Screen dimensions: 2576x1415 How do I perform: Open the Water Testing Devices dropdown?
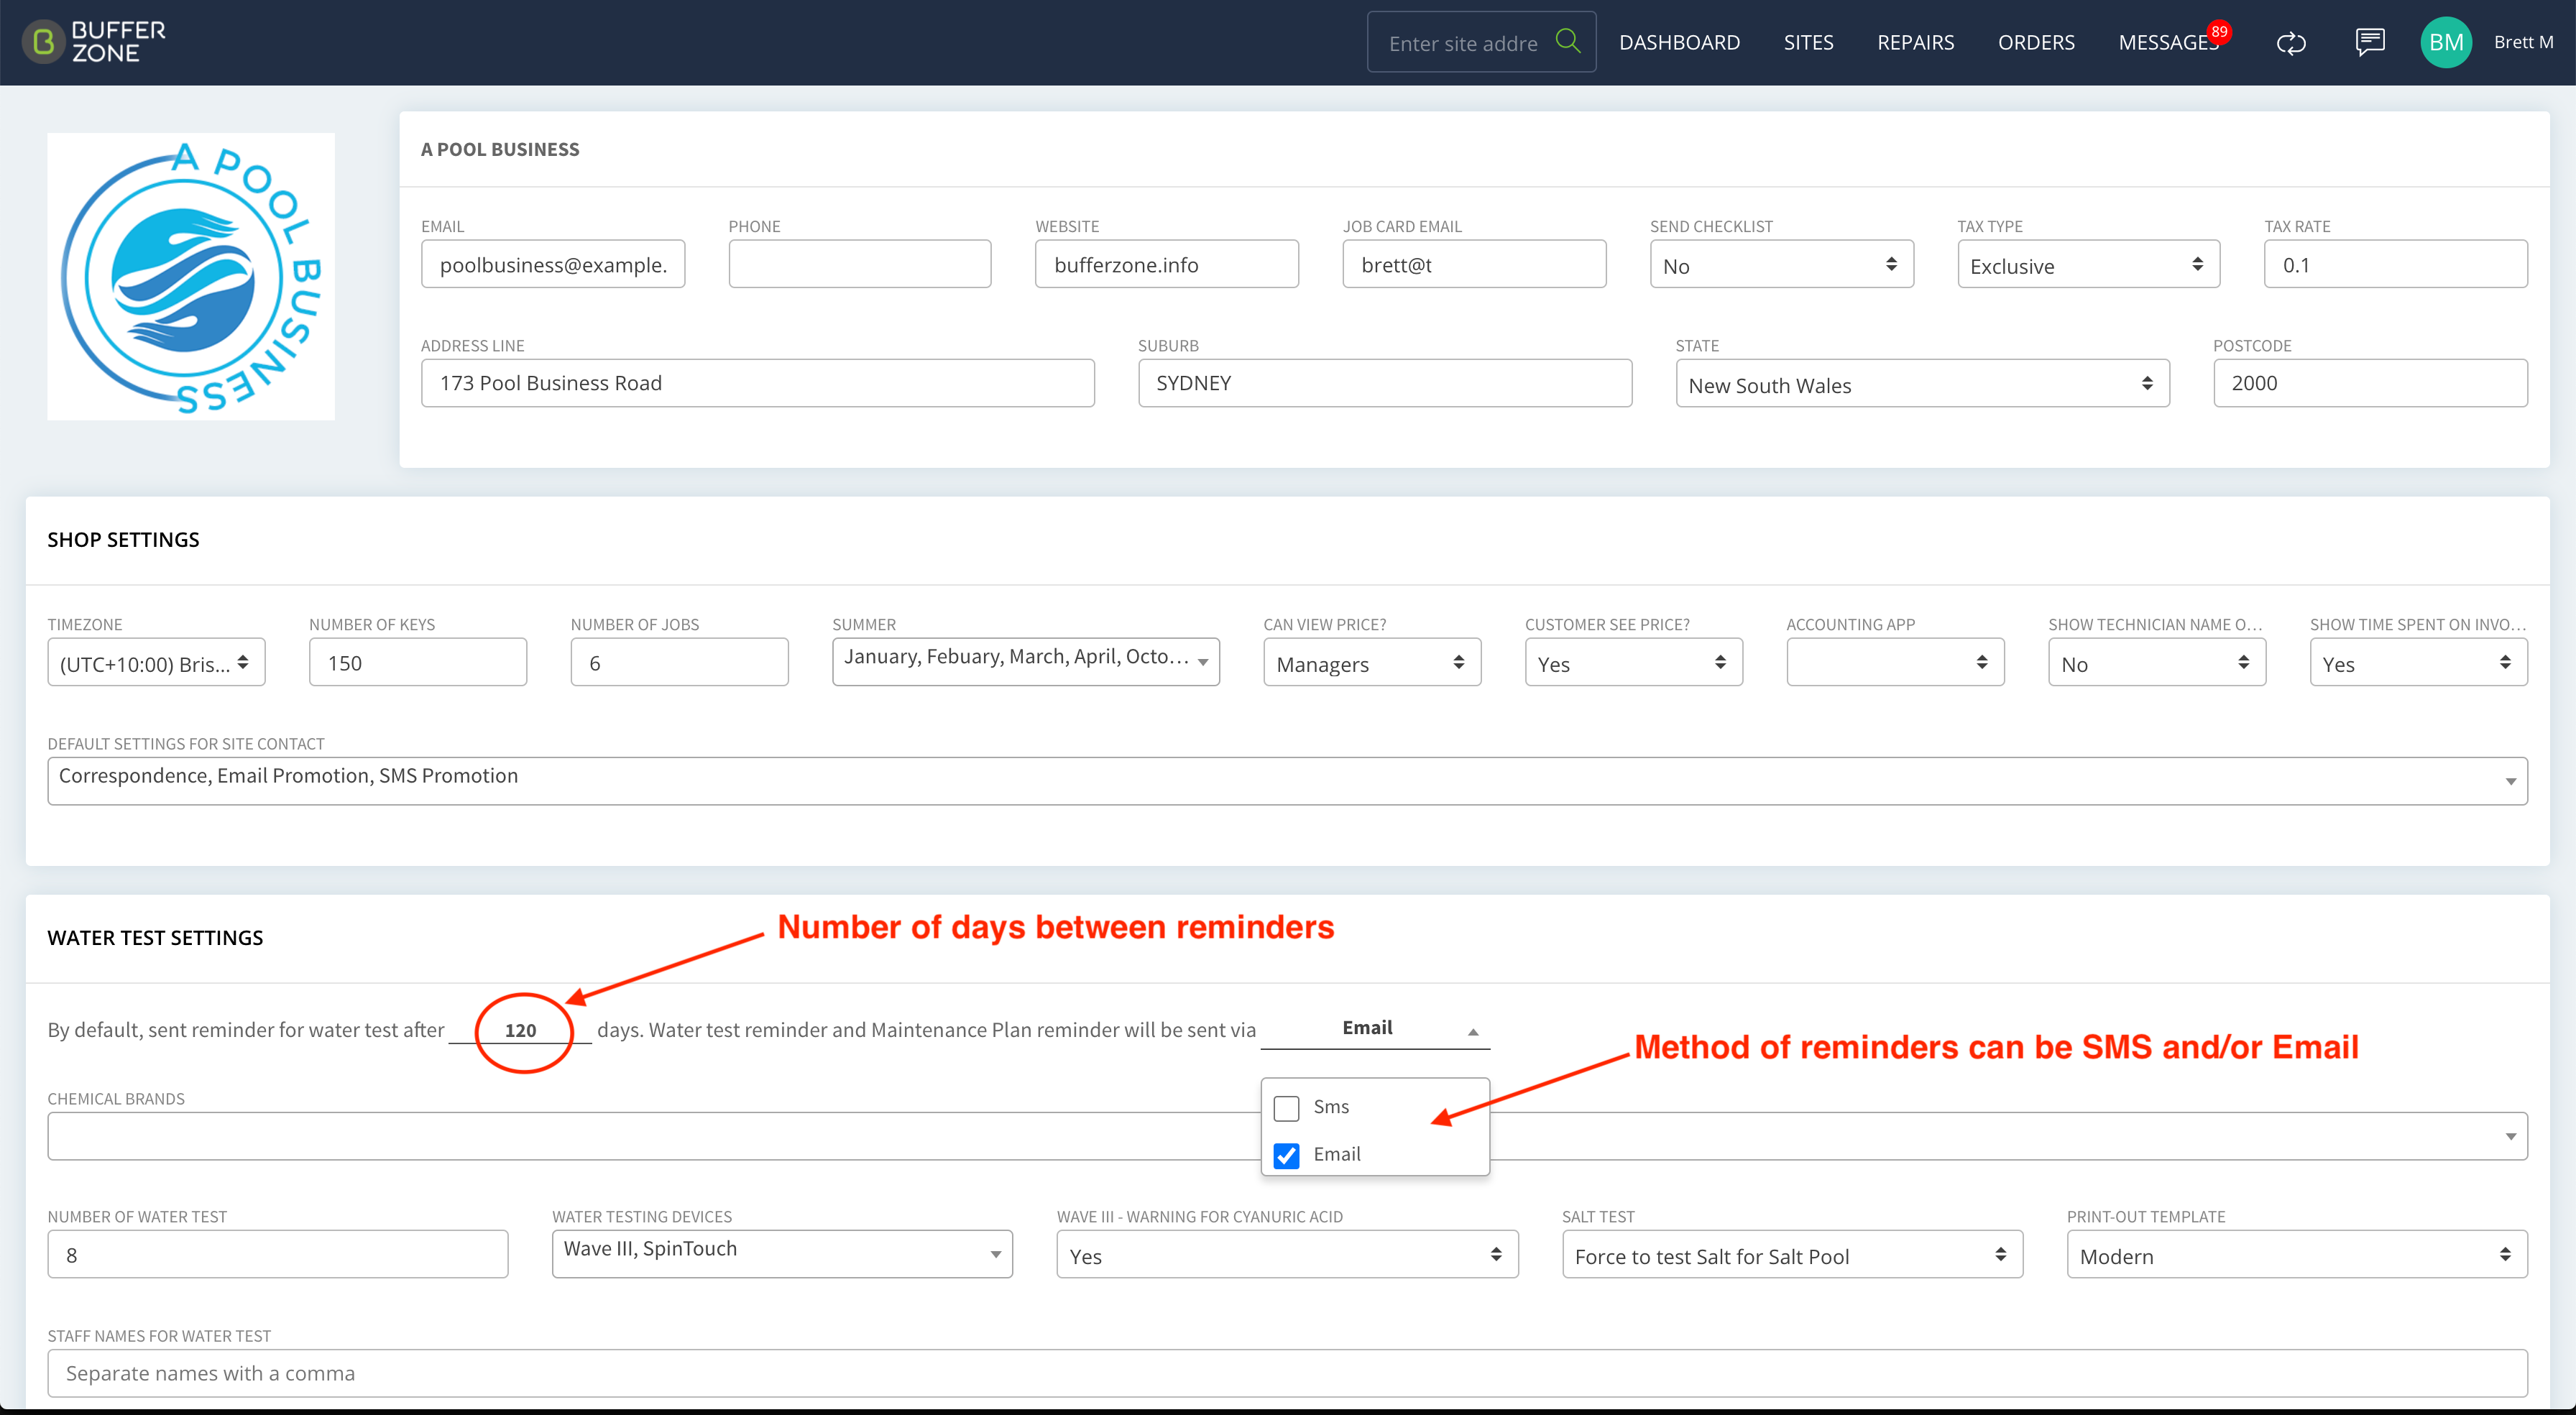(782, 1254)
